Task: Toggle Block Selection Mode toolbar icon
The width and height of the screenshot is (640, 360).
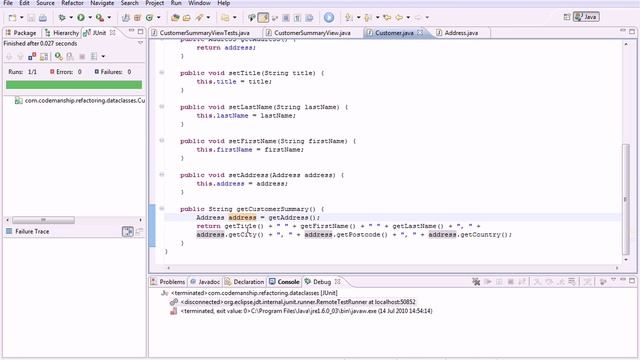Action: (x=286, y=18)
